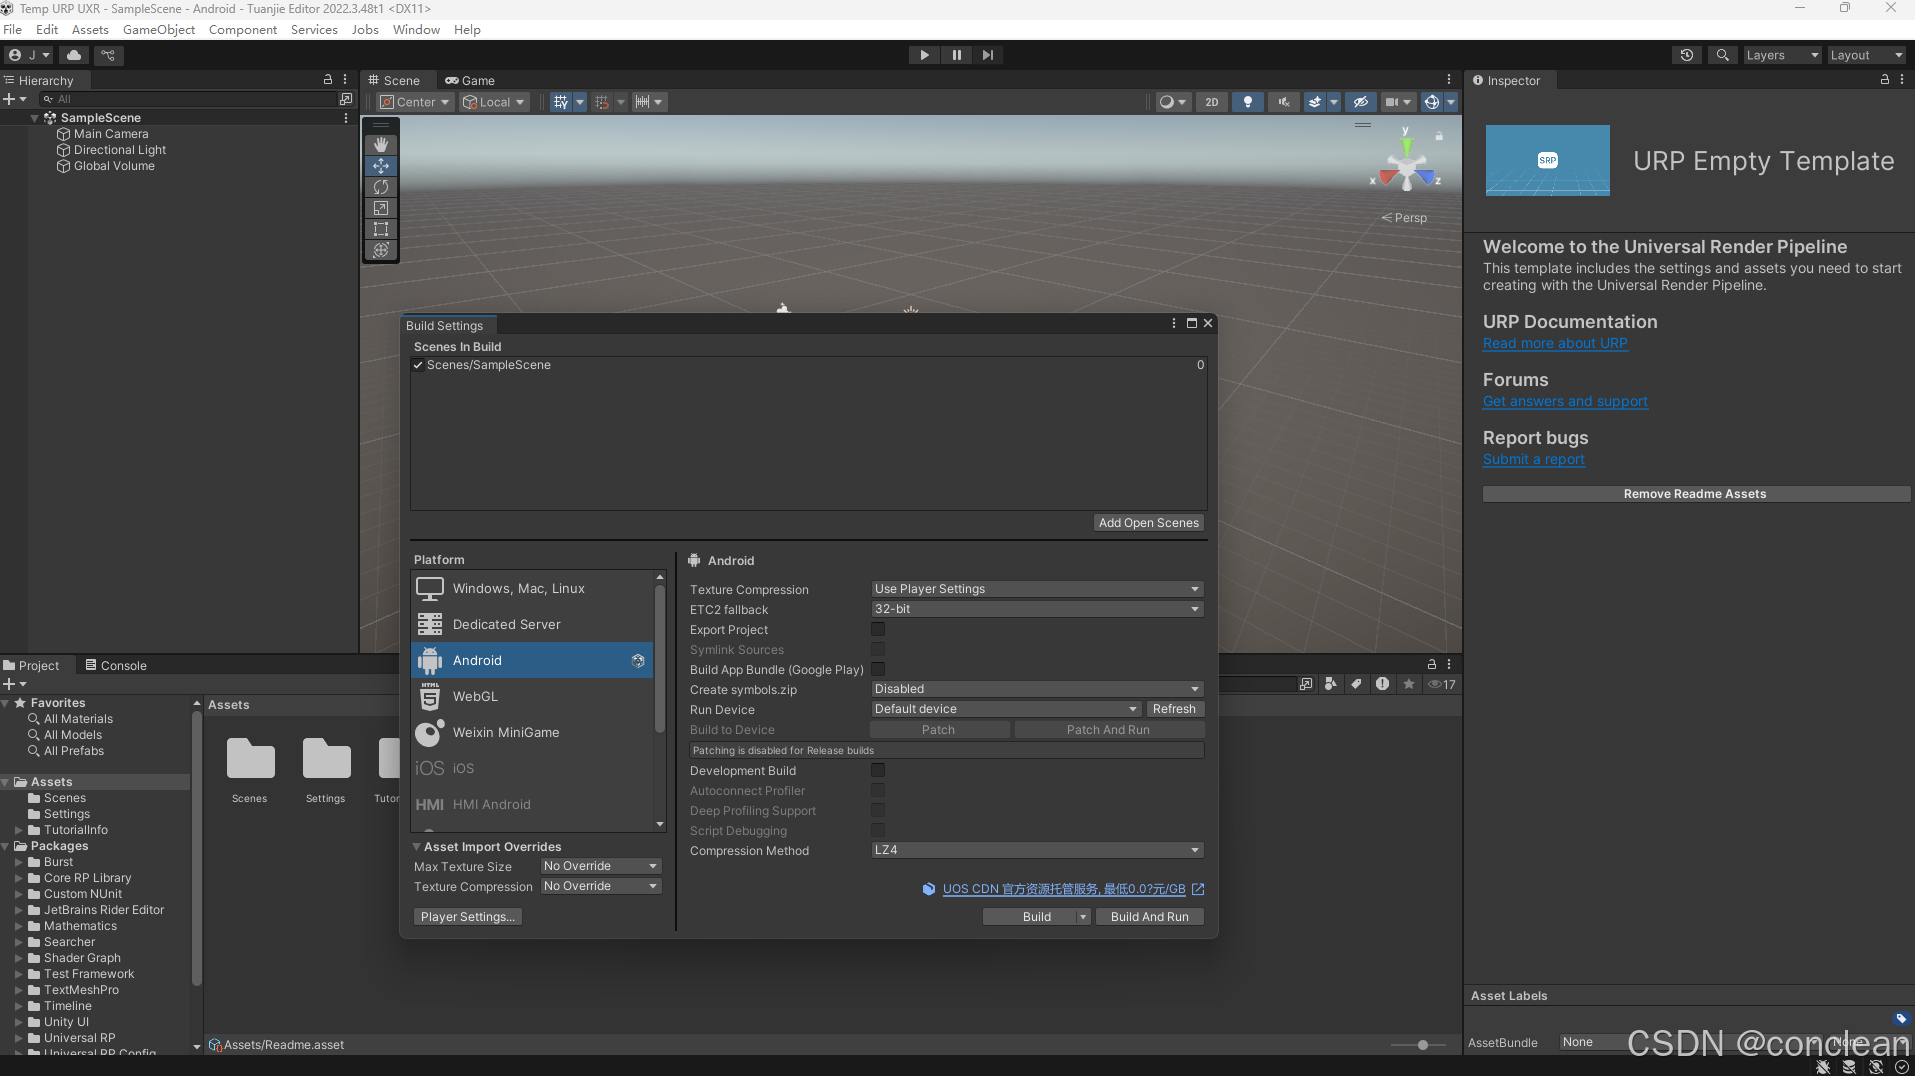Select Main Camera in Hierarchy
The width and height of the screenshot is (1915, 1076).
pyautogui.click(x=111, y=134)
